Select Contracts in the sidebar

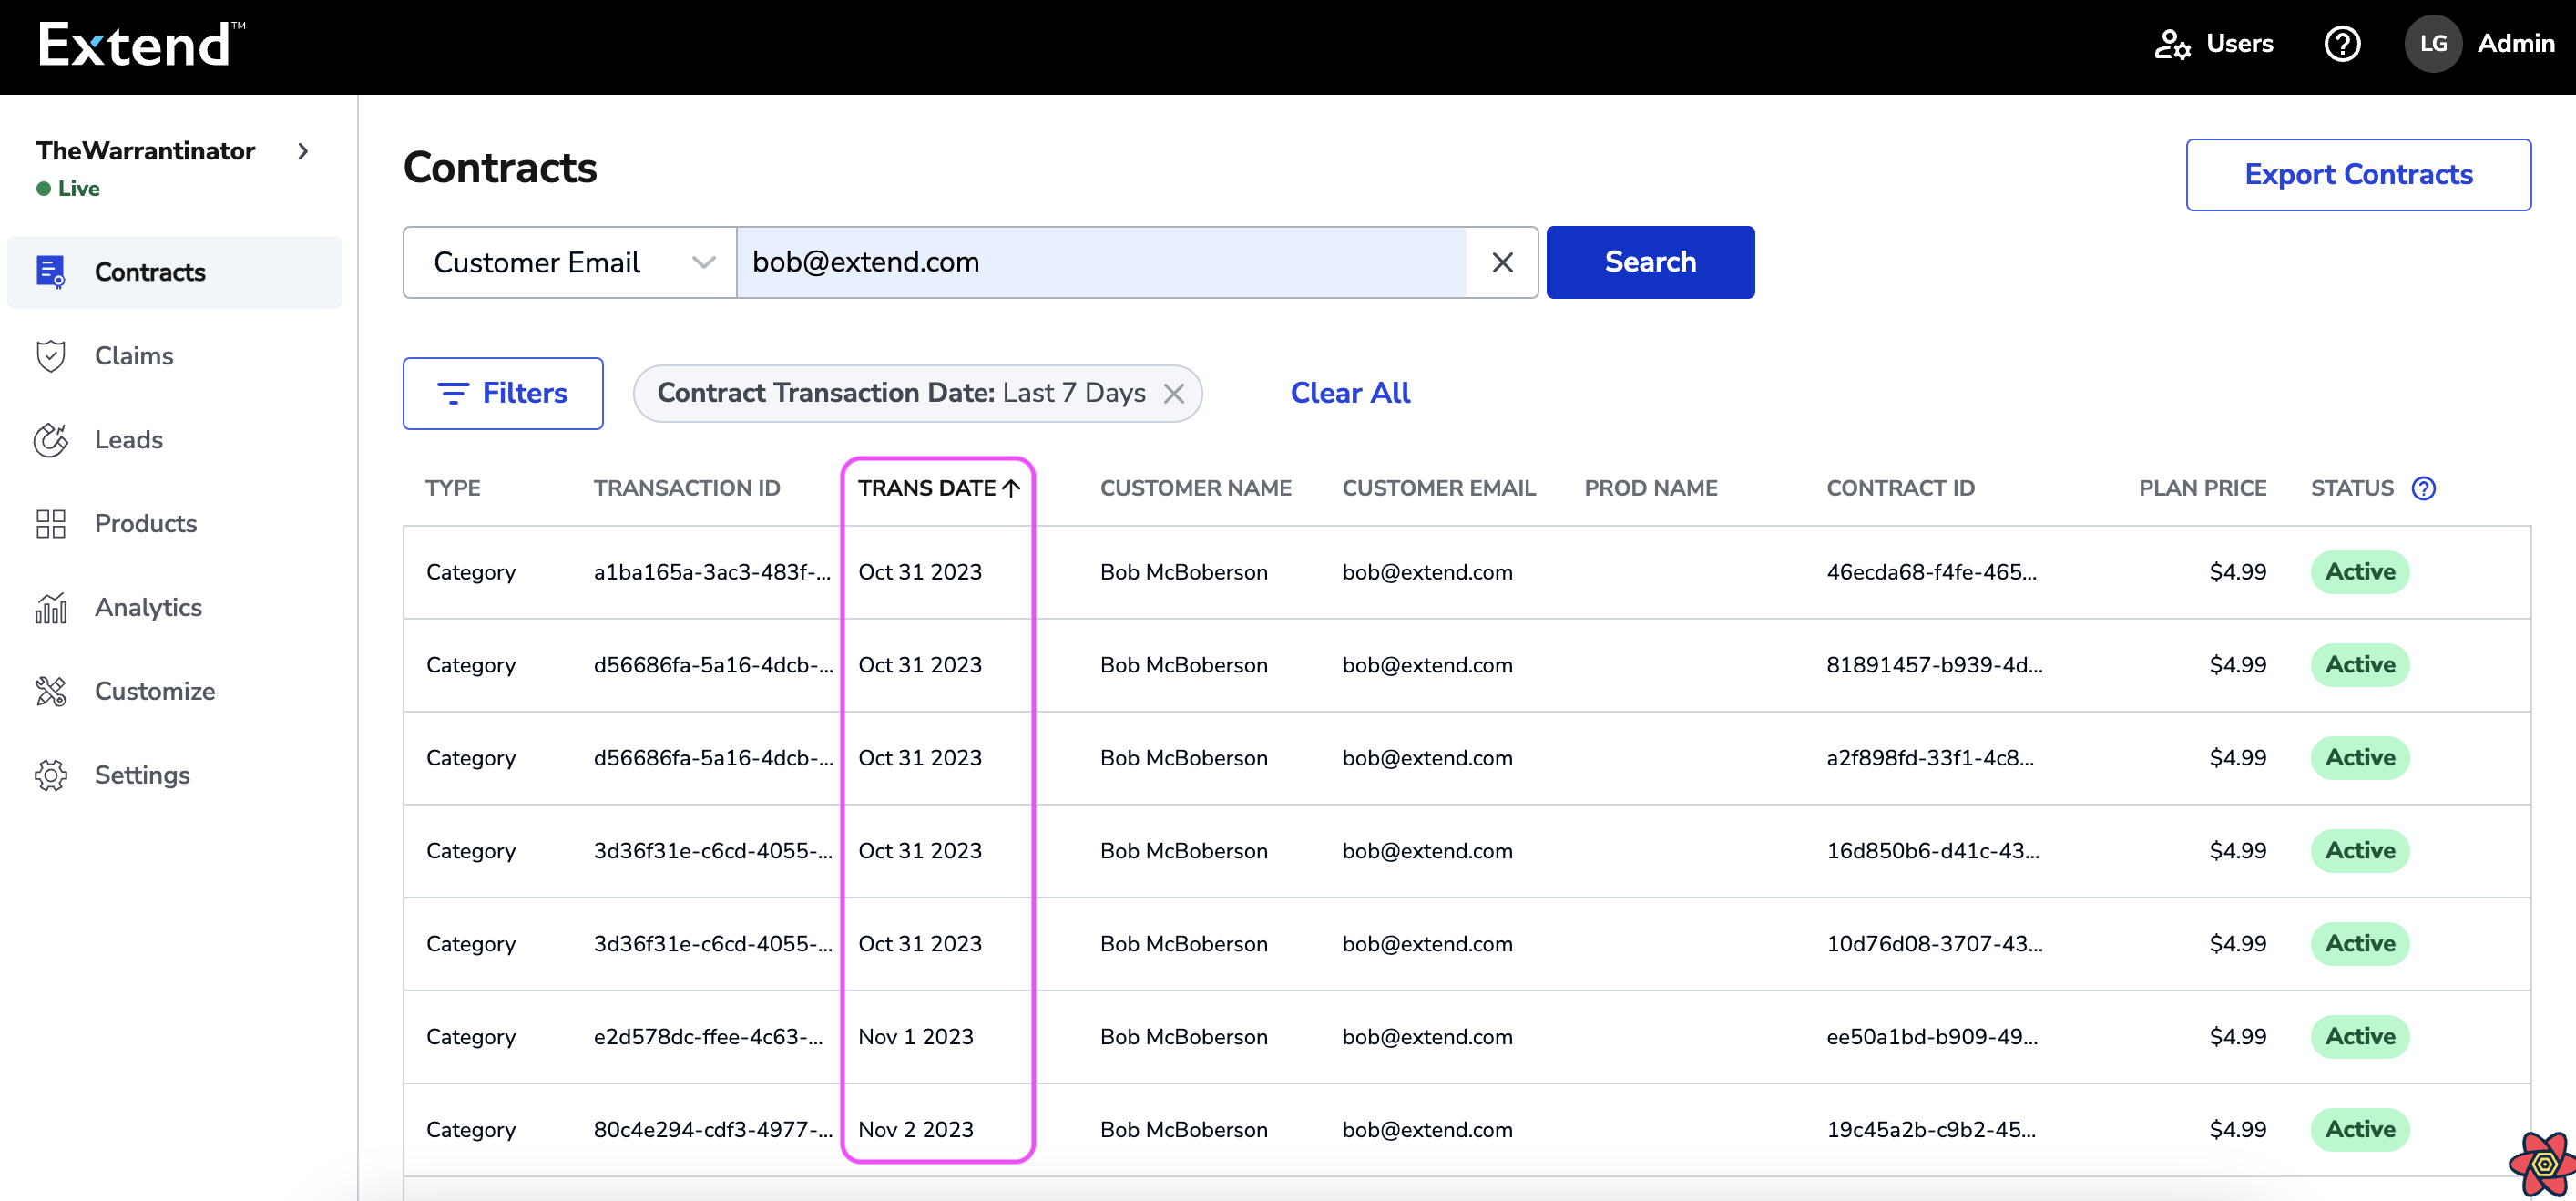tap(149, 272)
